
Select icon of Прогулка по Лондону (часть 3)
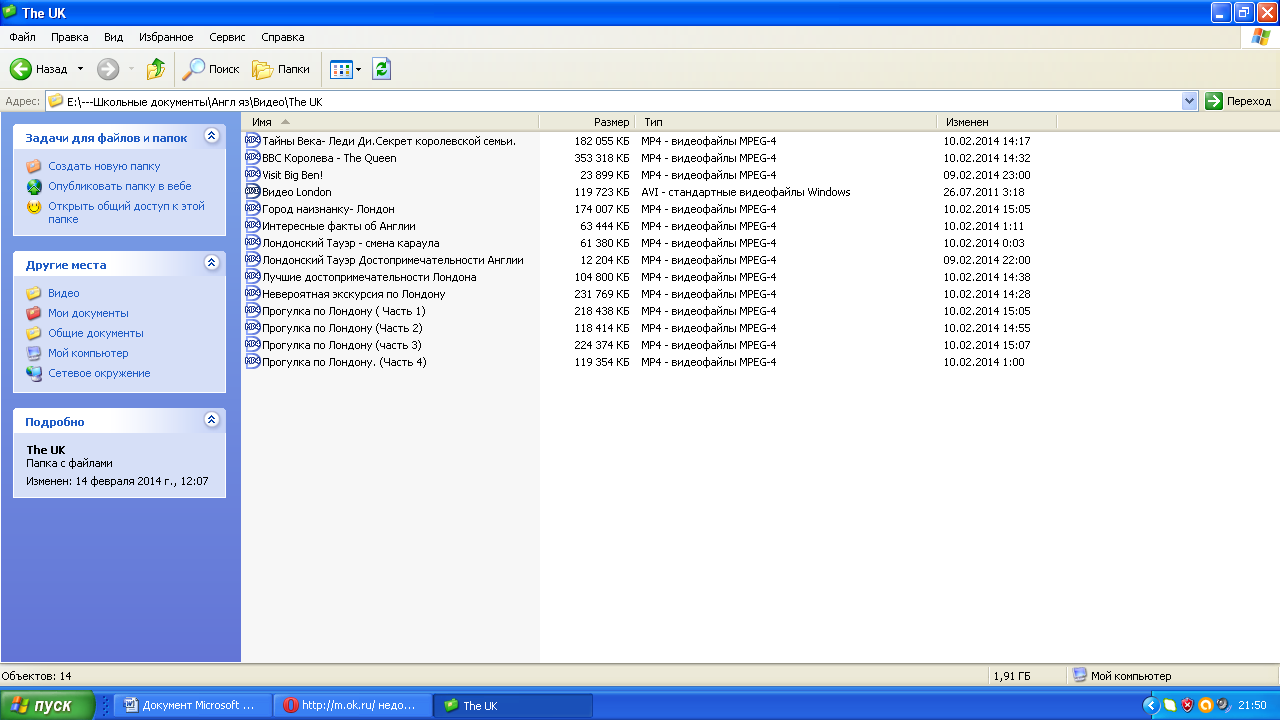tap(253, 345)
